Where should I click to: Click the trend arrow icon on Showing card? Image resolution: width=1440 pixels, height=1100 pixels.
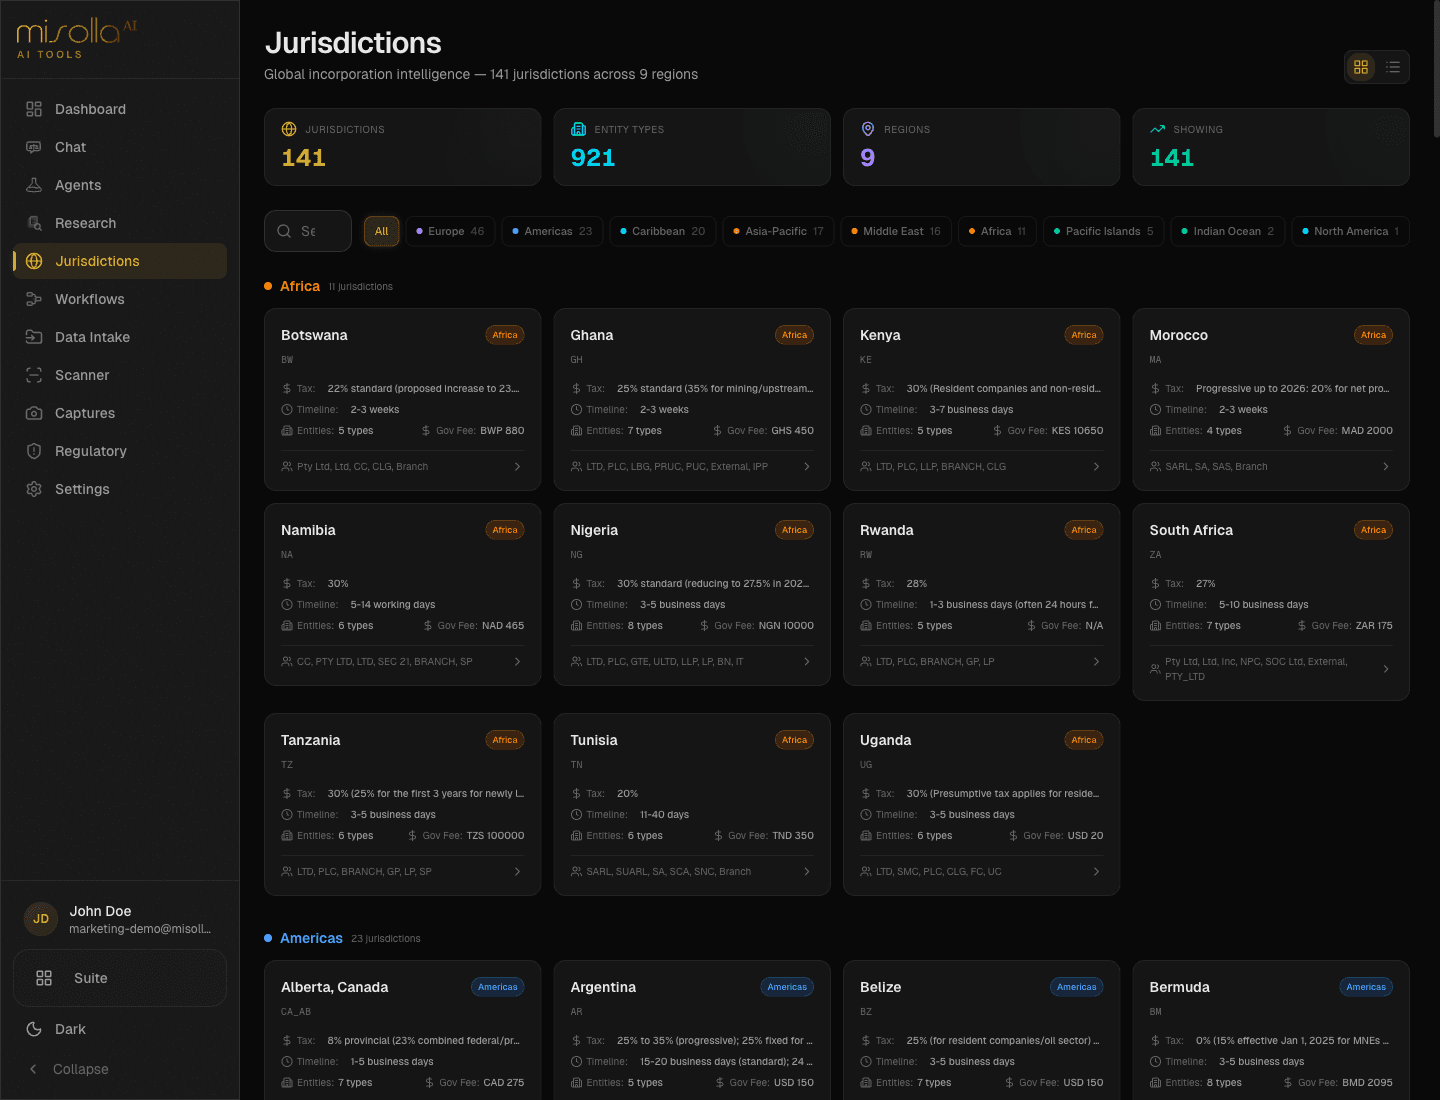pos(1158,129)
